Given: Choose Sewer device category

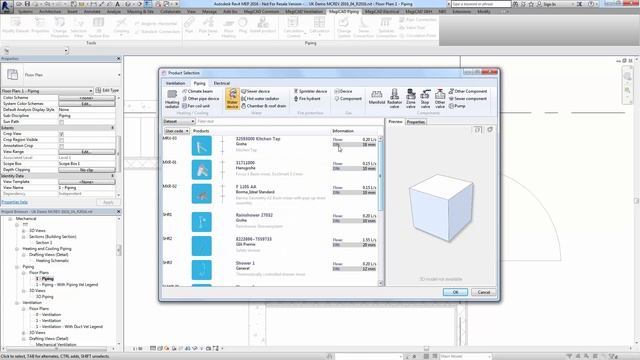Looking at the screenshot, I should (x=256, y=91).
